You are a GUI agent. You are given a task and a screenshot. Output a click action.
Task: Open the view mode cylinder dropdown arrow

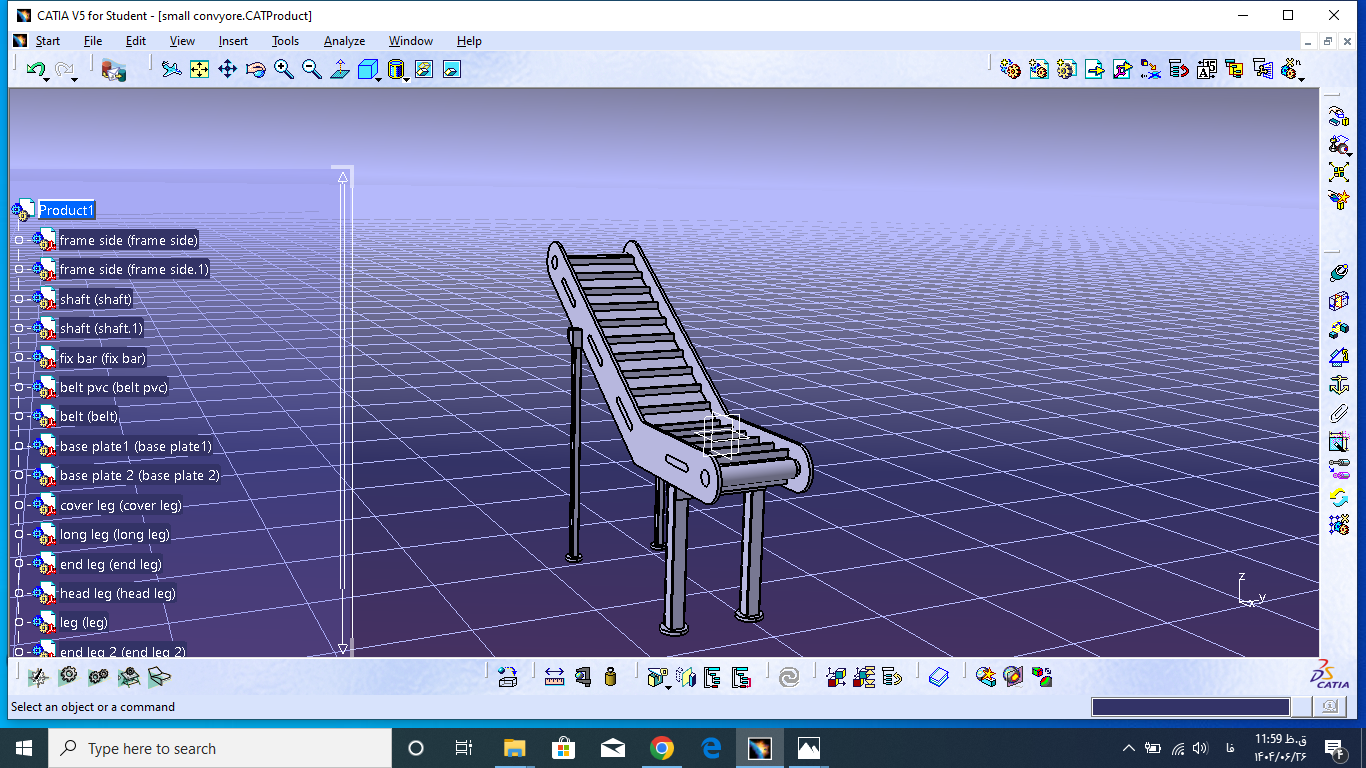coord(407,78)
